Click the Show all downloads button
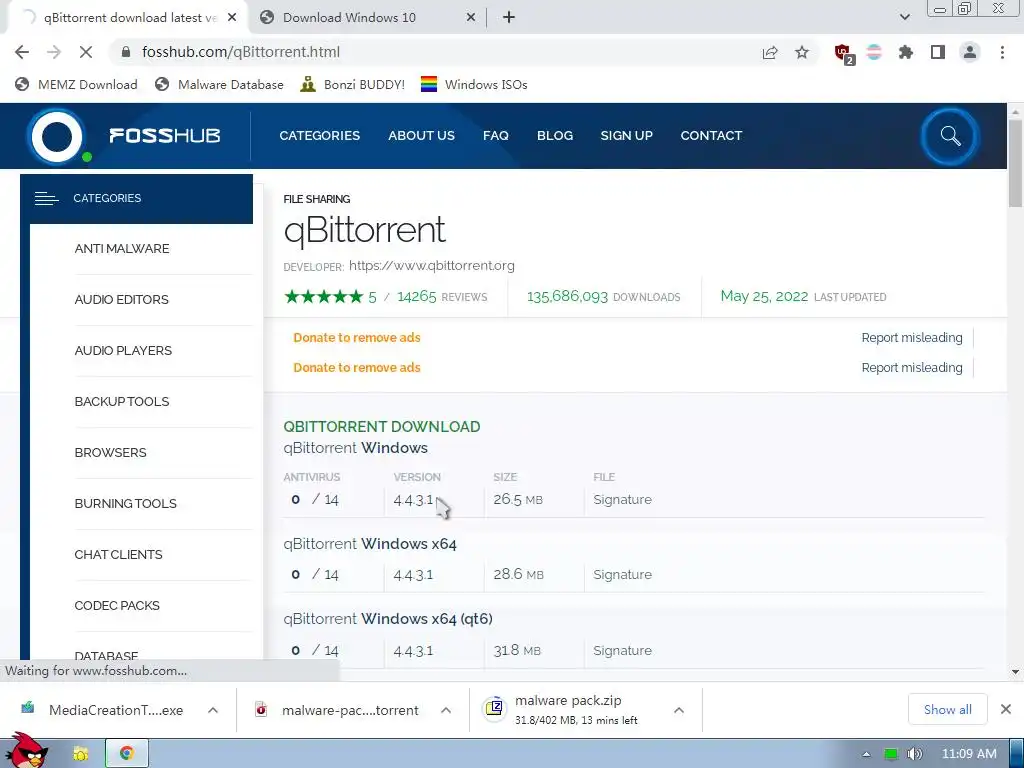Image resolution: width=1024 pixels, height=768 pixels. [x=948, y=709]
